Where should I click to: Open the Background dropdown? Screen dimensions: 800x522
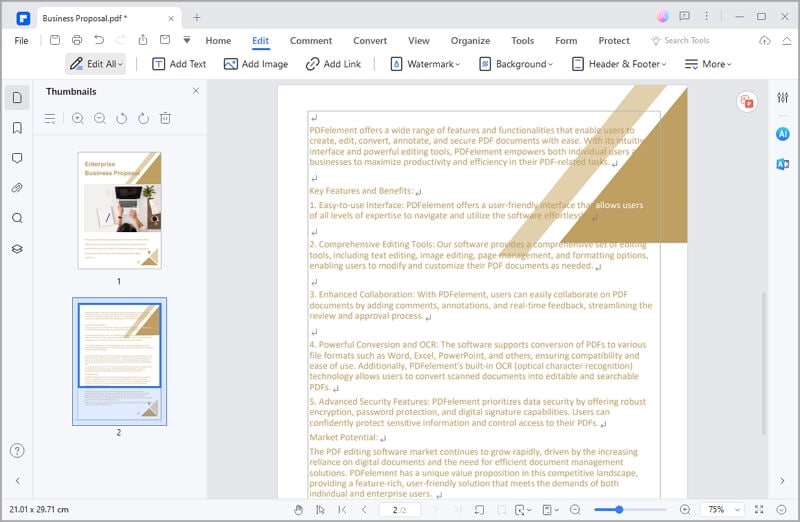pyautogui.click(x=516, y=64)
